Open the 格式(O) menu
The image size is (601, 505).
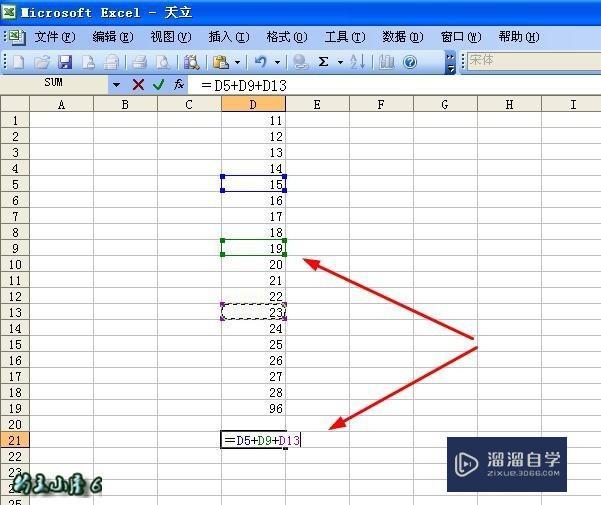click(287, 37)
